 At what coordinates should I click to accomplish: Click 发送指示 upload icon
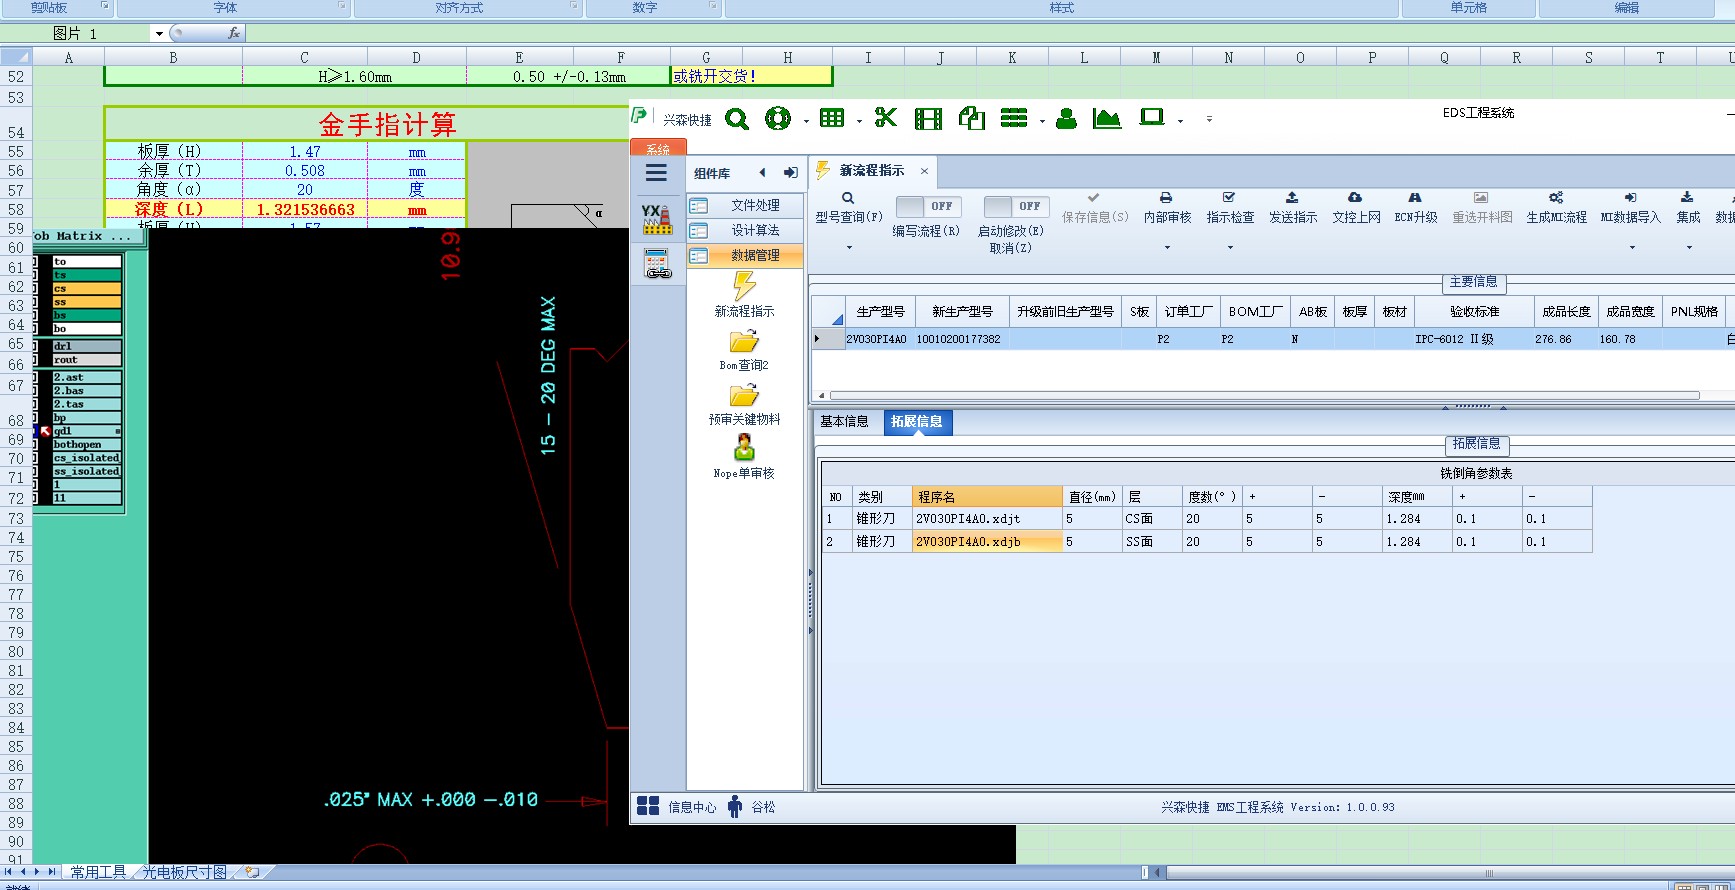click(x=1292, y=198)
